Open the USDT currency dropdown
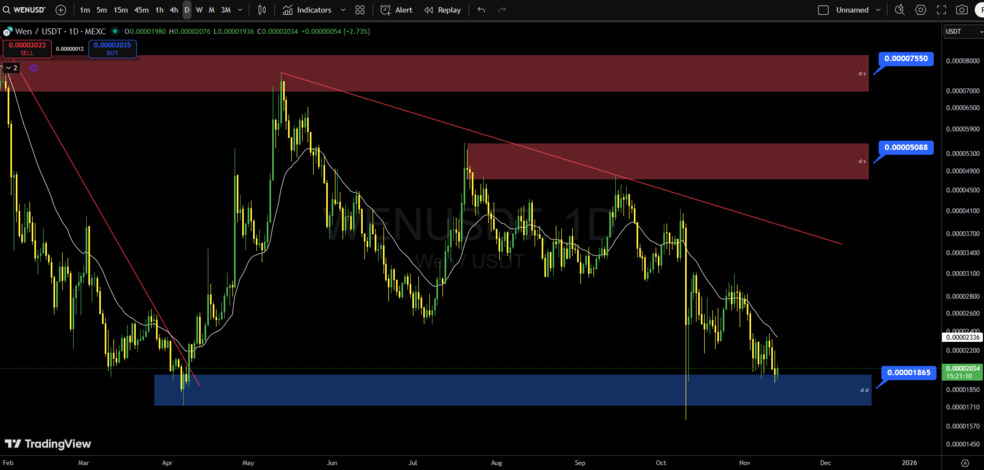Viewport: 984px width, 470px height. [x=958, y=32]
